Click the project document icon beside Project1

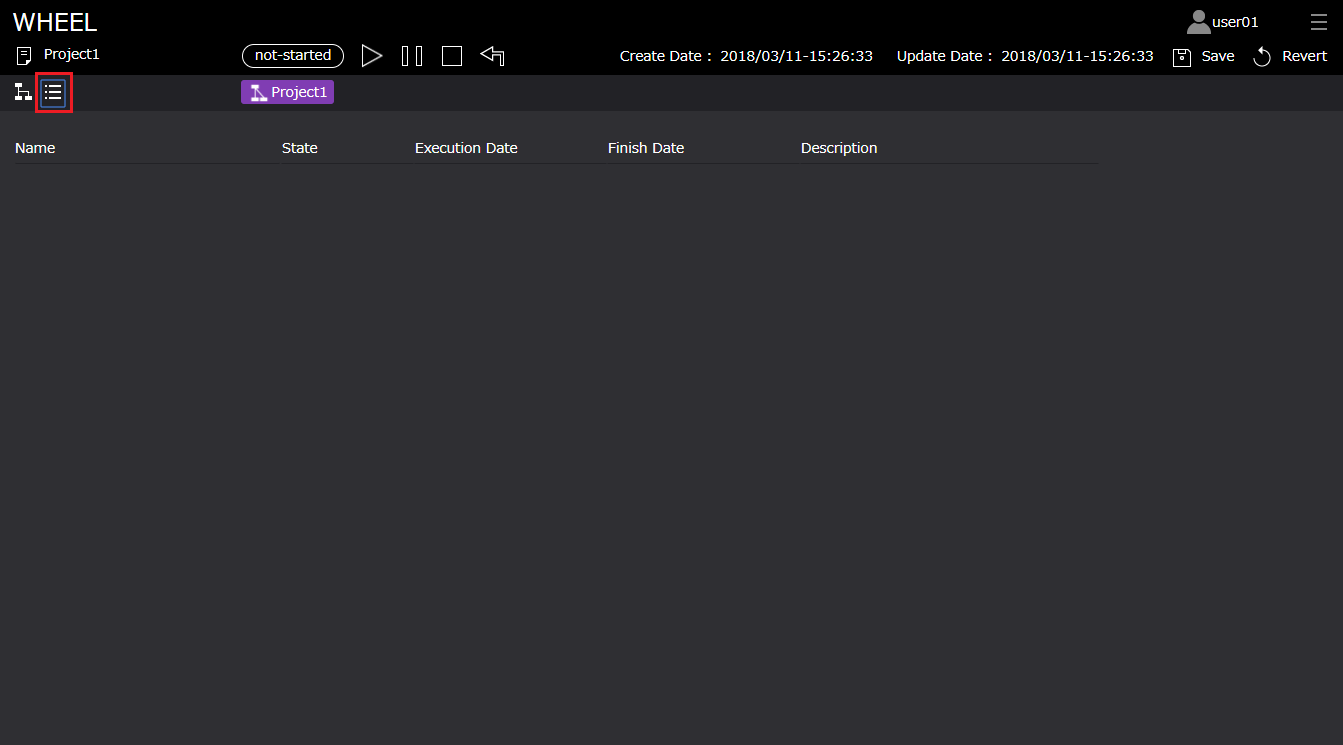pos(24,55)
